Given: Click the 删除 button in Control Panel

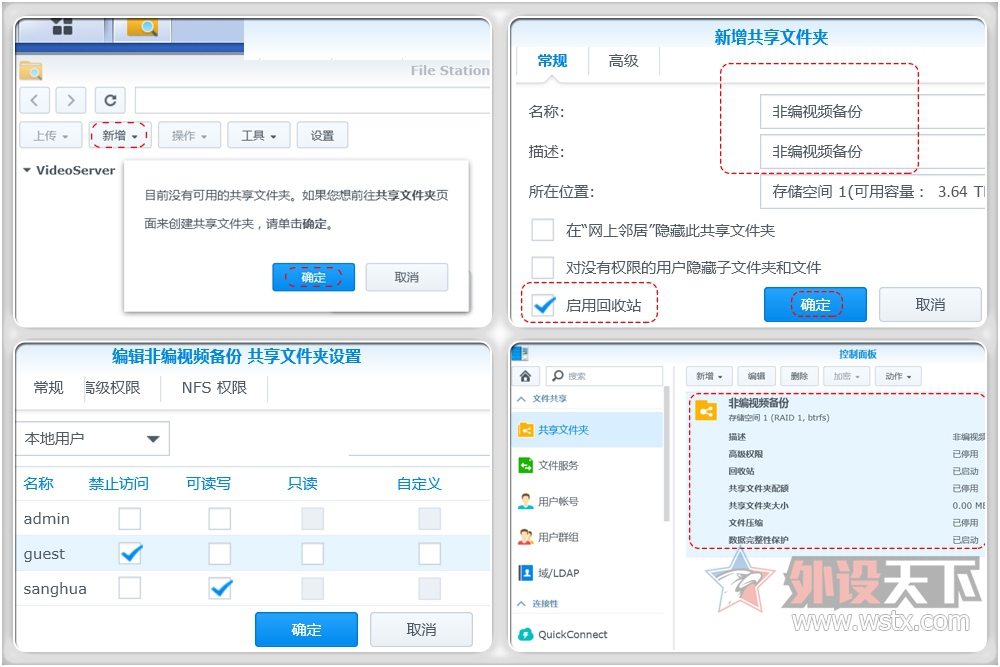Looking at the screenshot, I should 799,376.
